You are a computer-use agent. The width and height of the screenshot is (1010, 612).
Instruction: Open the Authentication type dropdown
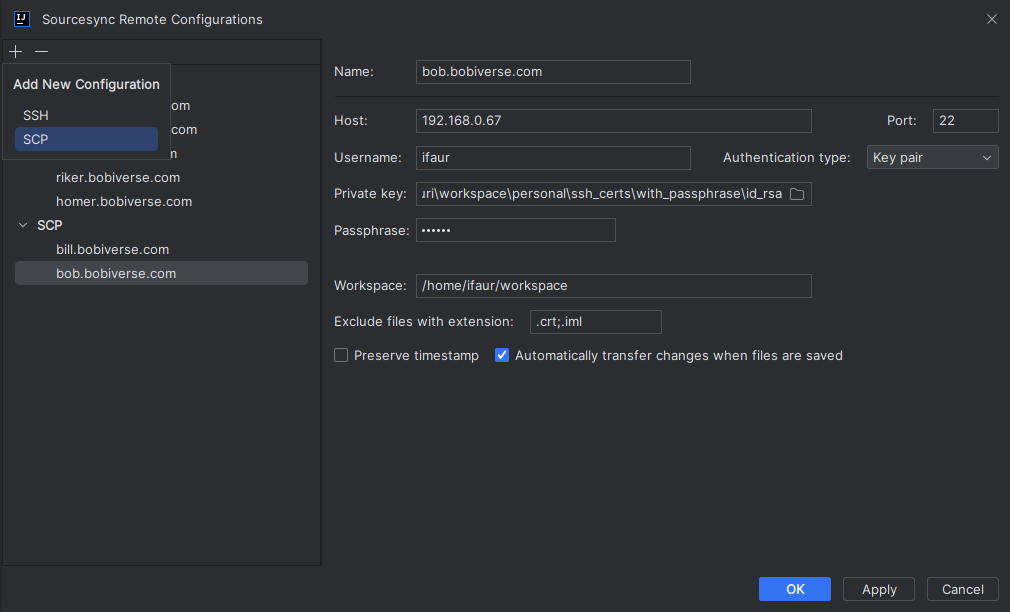(x=932, y=158)
